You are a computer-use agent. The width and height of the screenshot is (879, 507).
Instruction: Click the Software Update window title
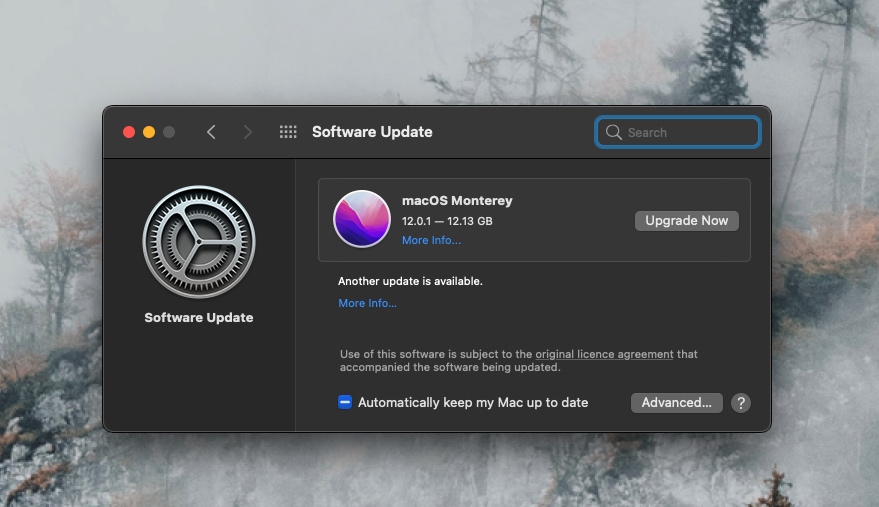pyautogui.click(x=372, y=132)
